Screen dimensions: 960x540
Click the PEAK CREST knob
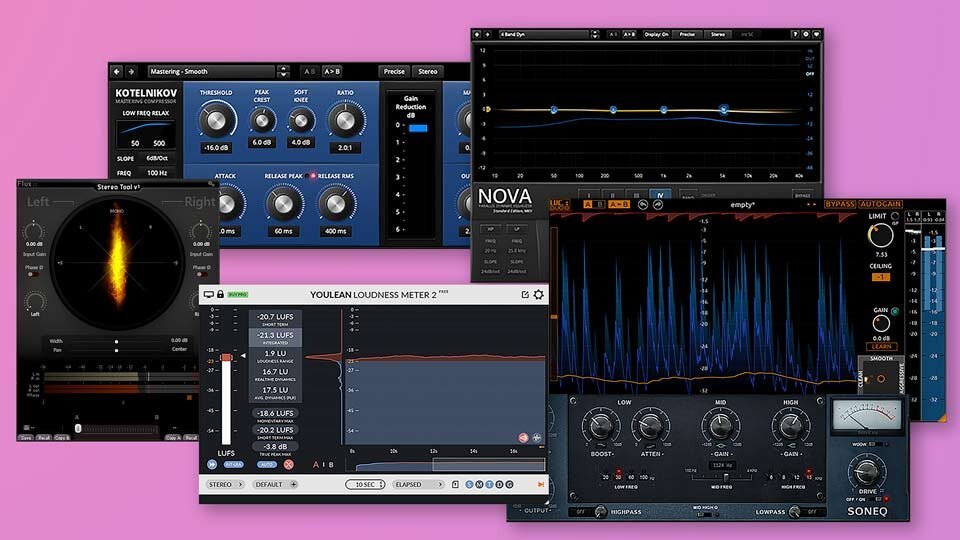(x=262, y=121)
